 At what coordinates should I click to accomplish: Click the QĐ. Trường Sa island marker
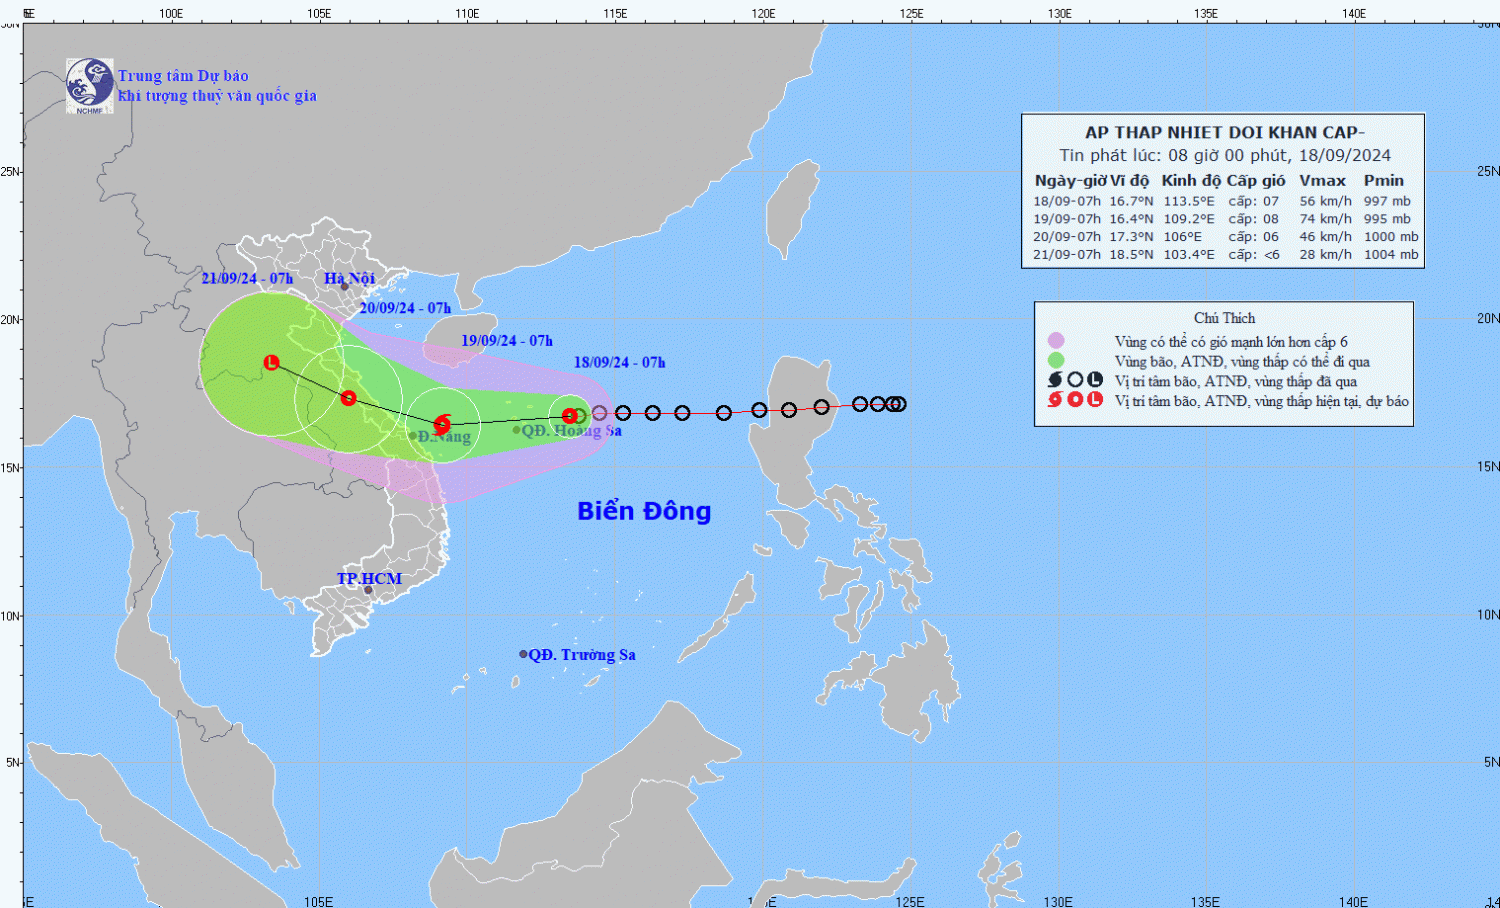(x=523, y=654)
